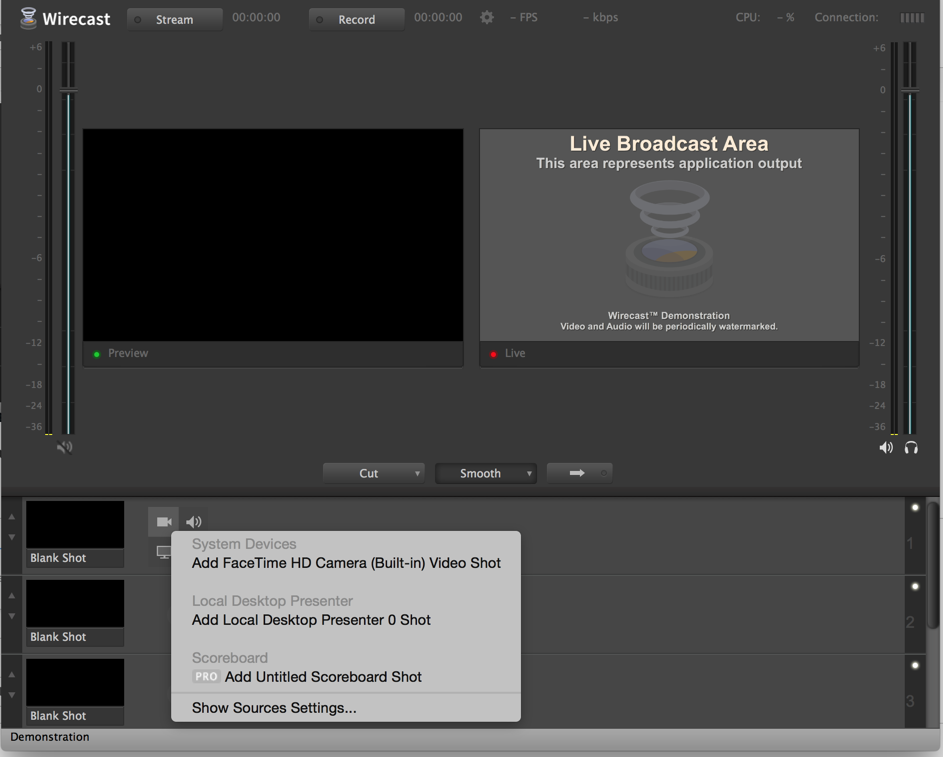Select the Cut transition button
This screenshot has width=943, height=757.
click(373, 473)
